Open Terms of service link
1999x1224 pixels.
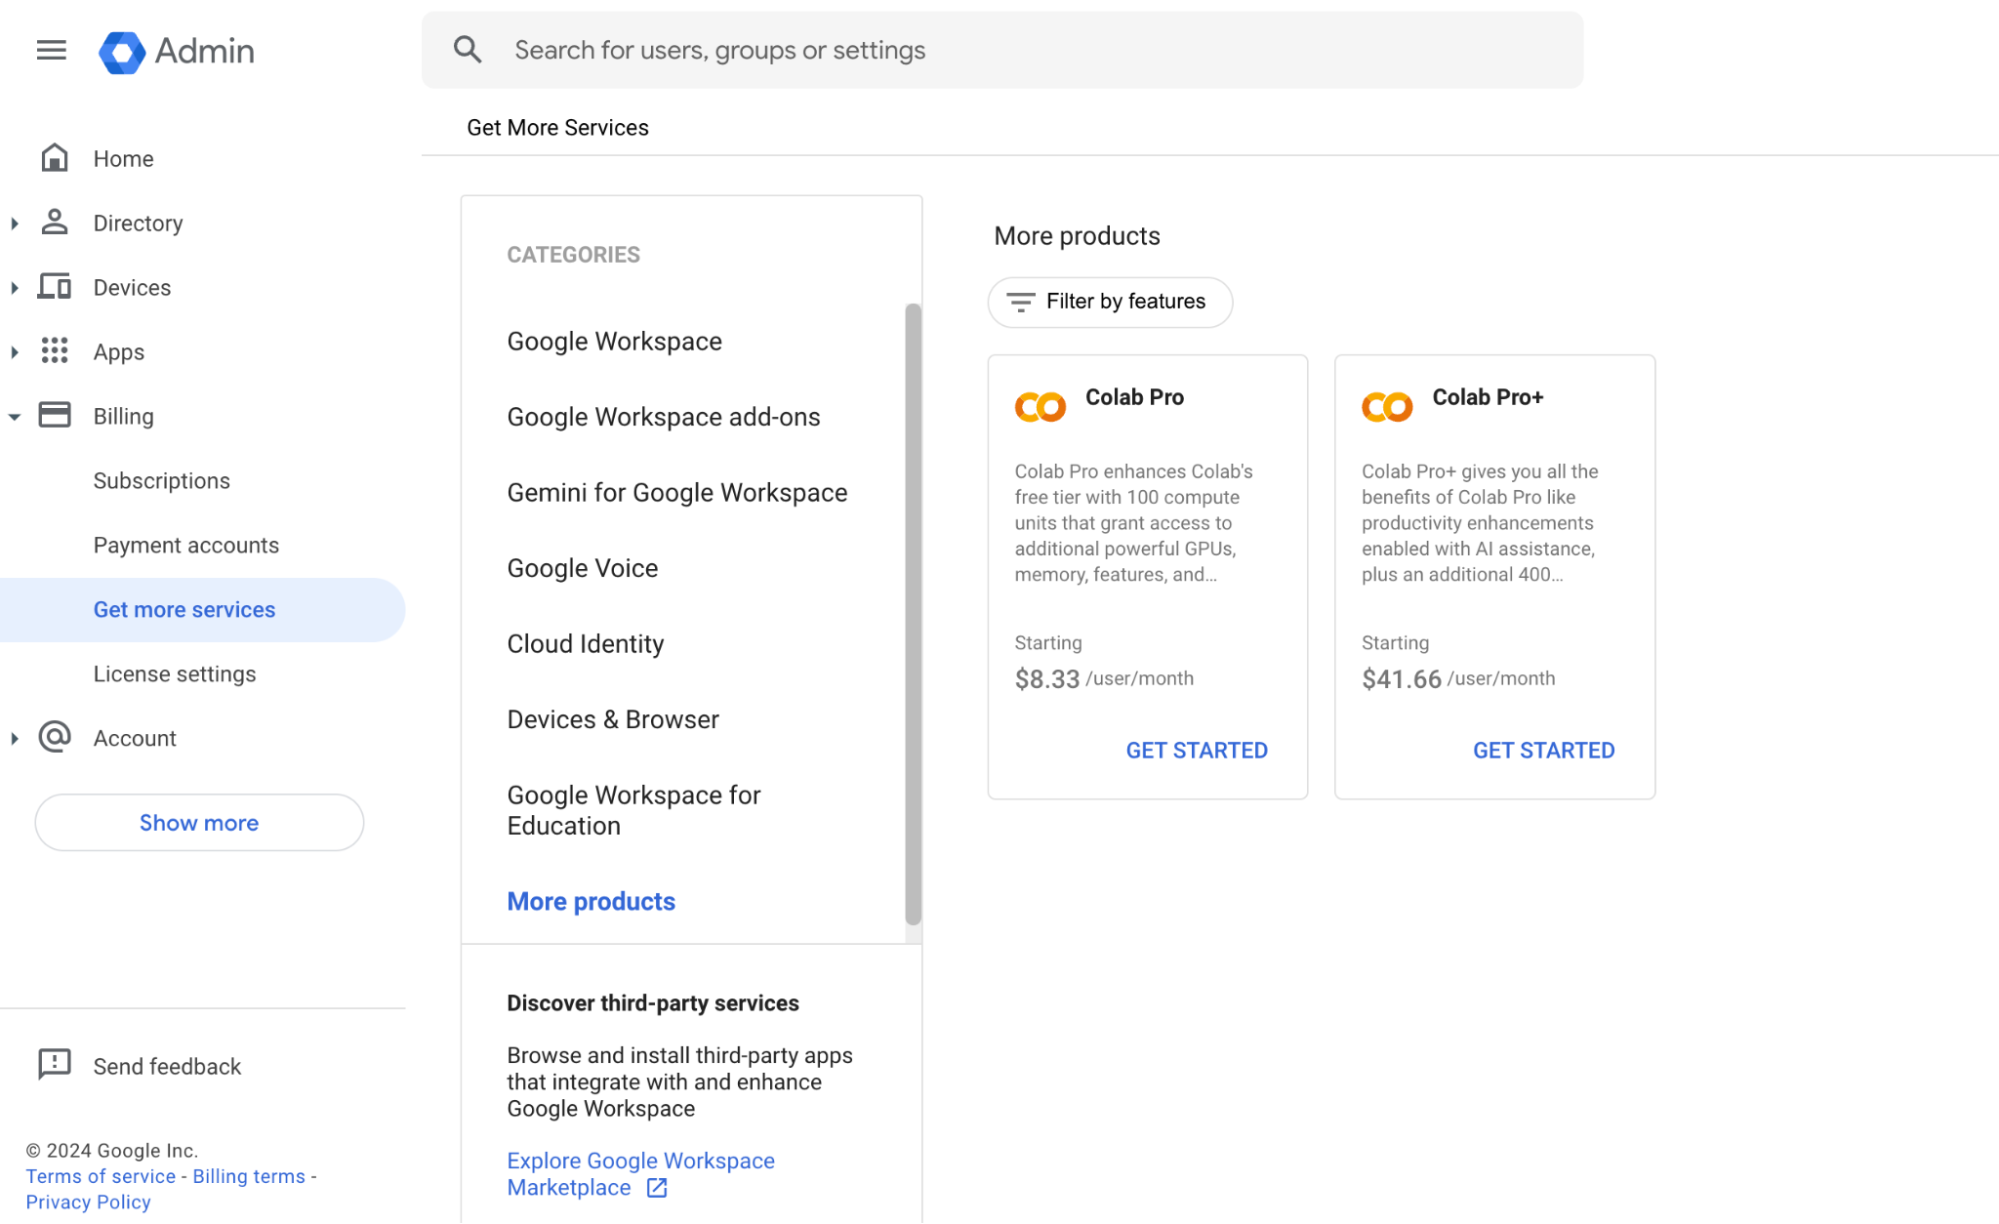coord(100,1176)
